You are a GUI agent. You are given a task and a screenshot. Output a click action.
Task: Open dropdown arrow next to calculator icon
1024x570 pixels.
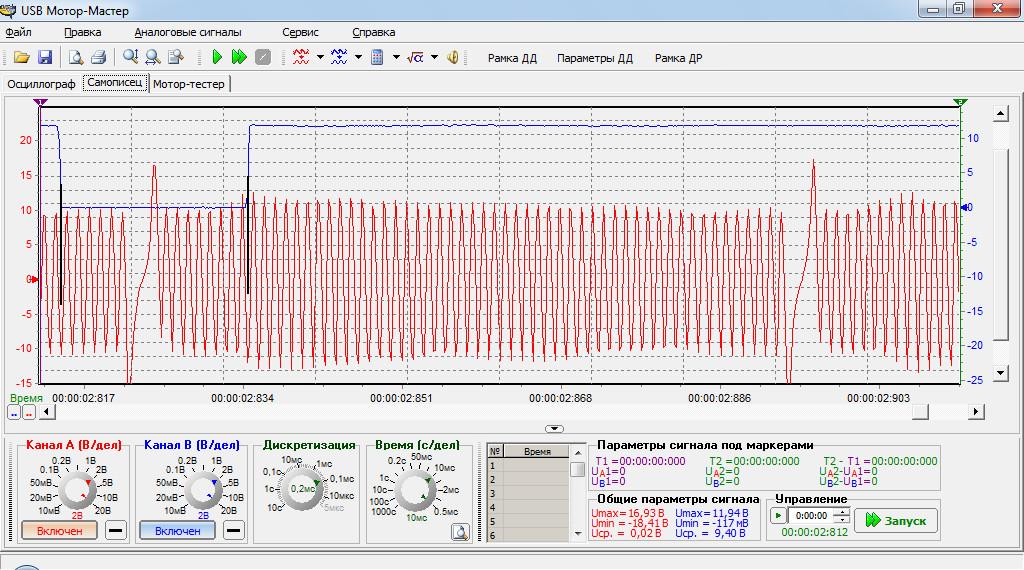pos(396,58)
